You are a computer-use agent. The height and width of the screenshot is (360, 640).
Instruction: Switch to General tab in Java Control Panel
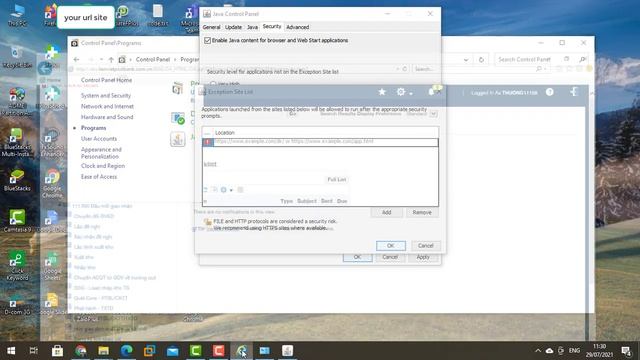[x=211, y=27]
